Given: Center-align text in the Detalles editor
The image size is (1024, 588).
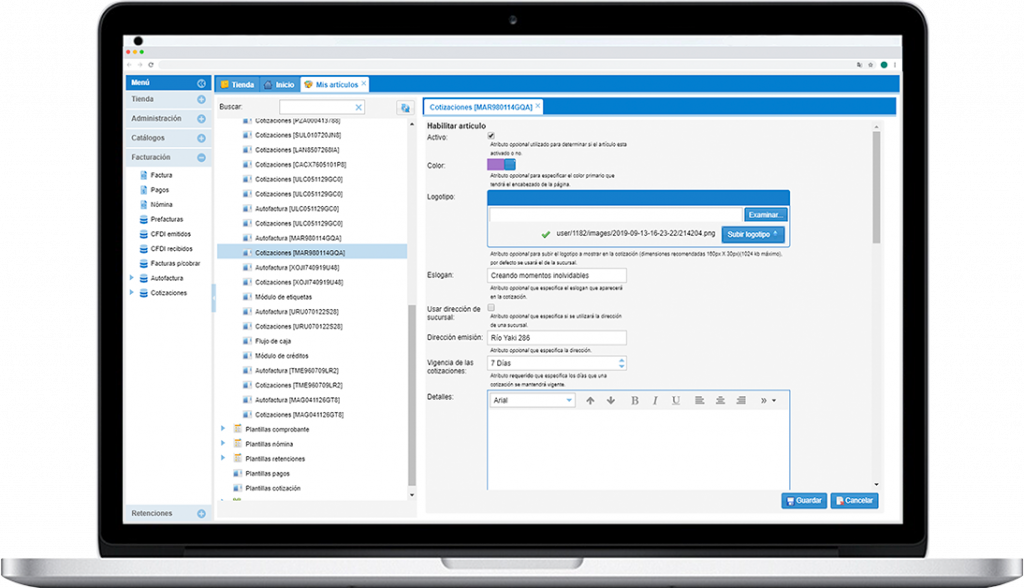Looking at the screenshot, I should (719, 400).
